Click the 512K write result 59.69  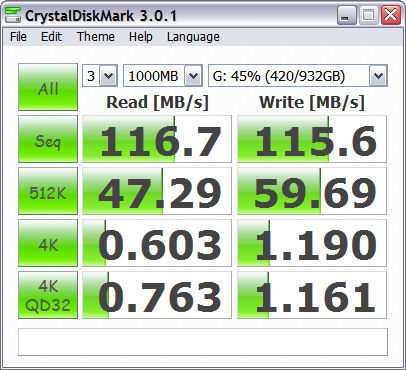(312, 191)
